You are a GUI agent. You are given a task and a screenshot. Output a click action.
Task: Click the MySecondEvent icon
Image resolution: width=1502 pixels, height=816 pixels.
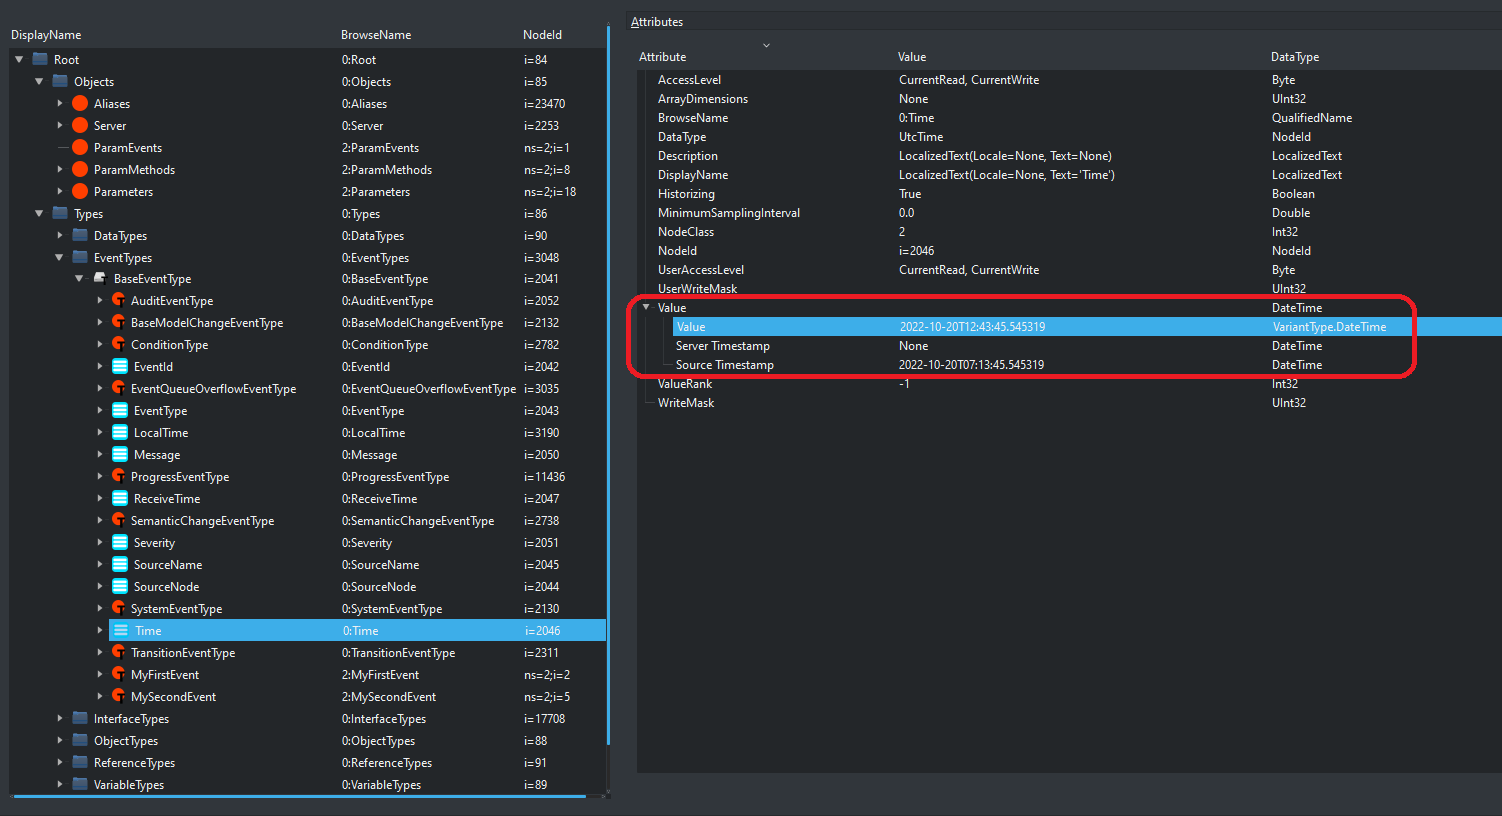[118, 697]
